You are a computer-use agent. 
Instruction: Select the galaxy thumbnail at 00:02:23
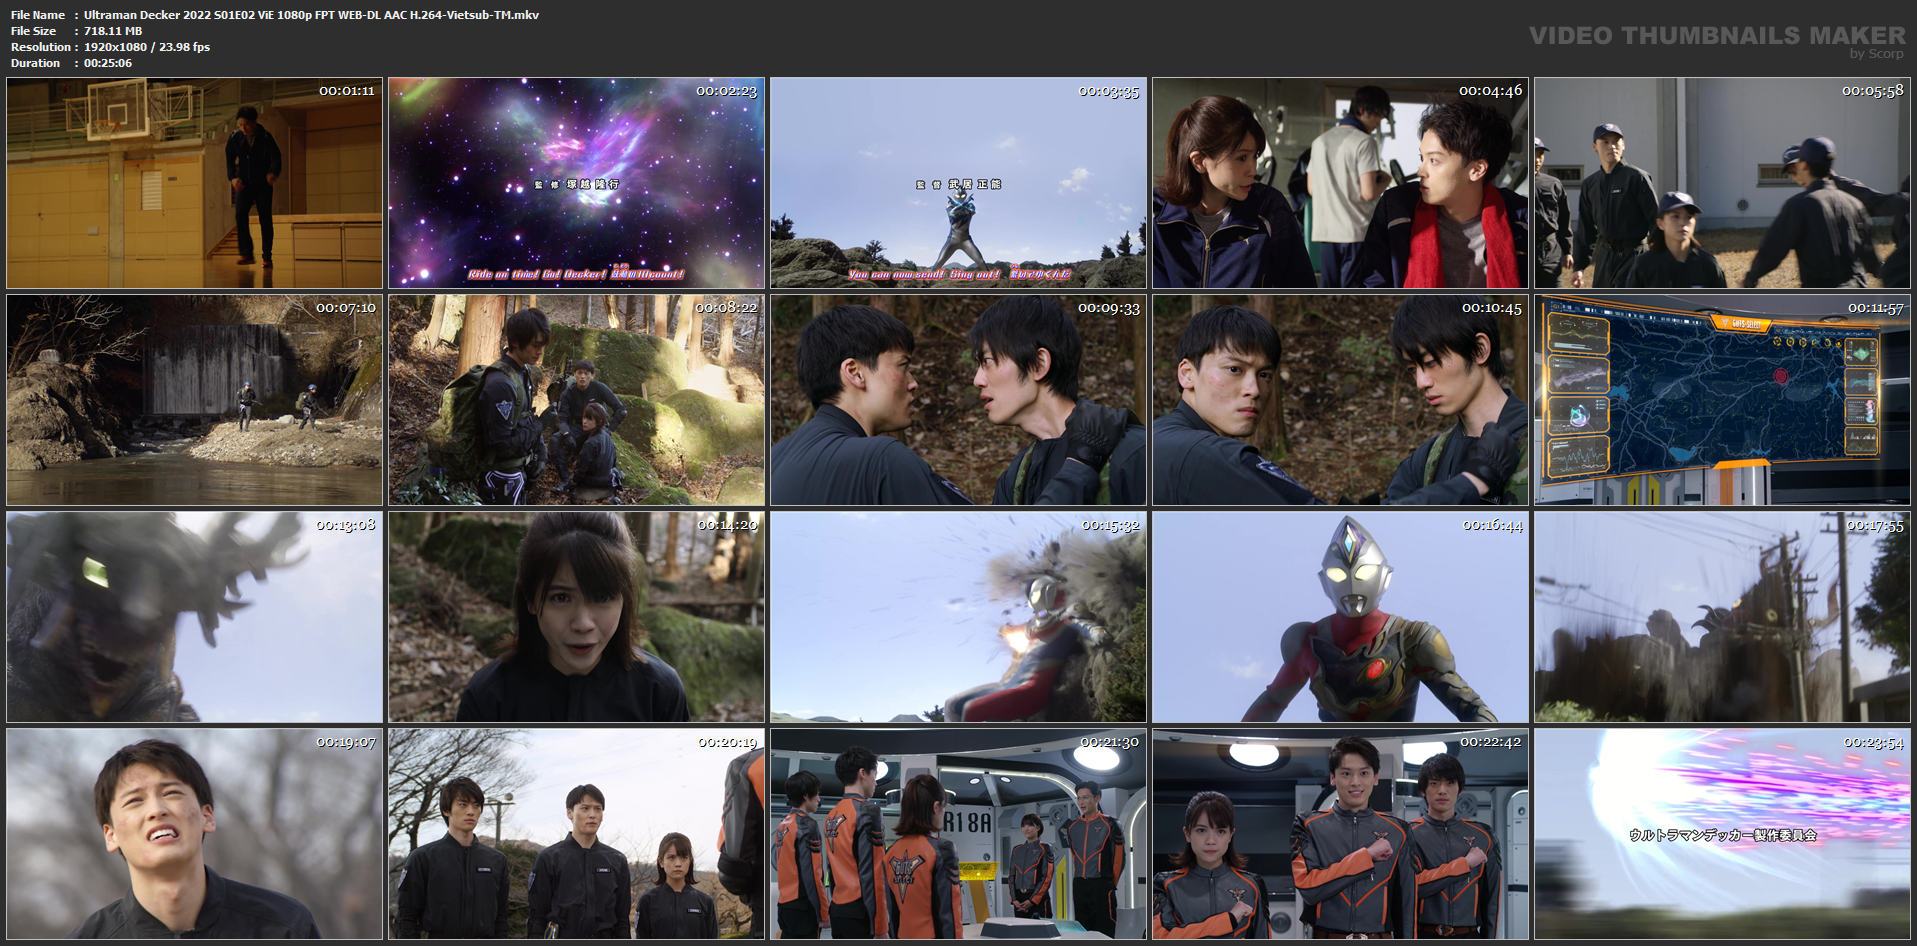(x=577, y=183)
